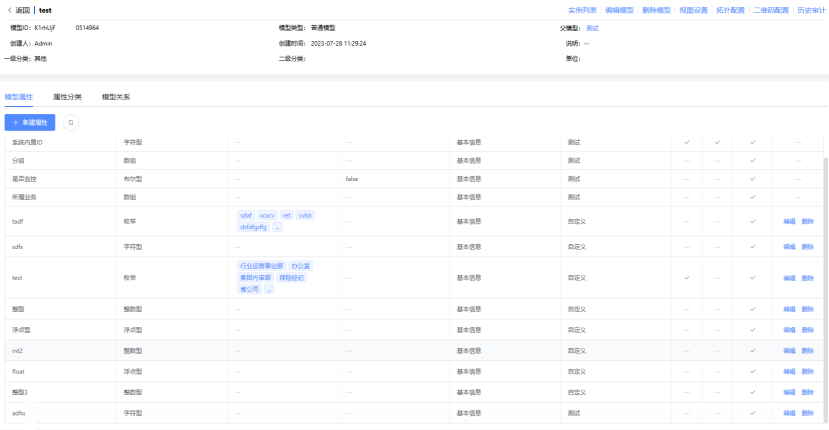Edit the tadf attribute

[x=789, y=221]
